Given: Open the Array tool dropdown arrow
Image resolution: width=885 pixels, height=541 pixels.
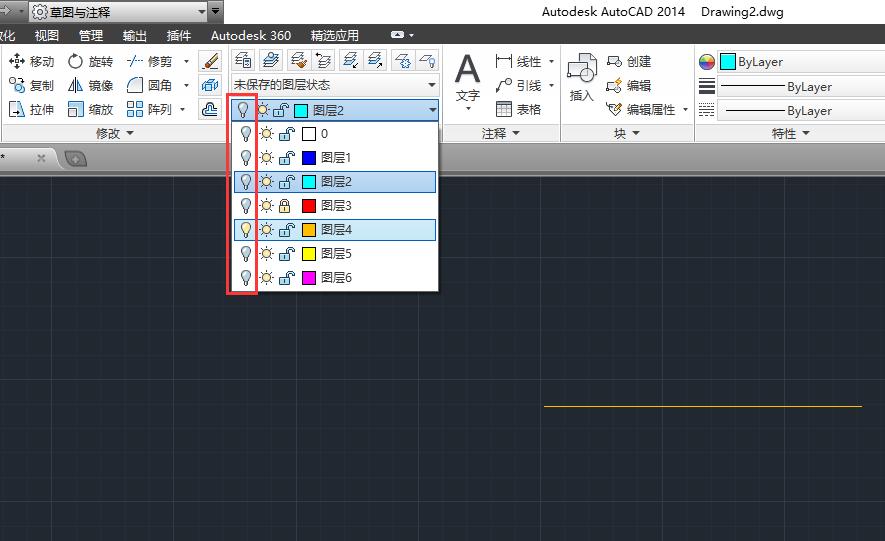Looking at the screenshot, I should pyautogui.click(x=182, y=109).
